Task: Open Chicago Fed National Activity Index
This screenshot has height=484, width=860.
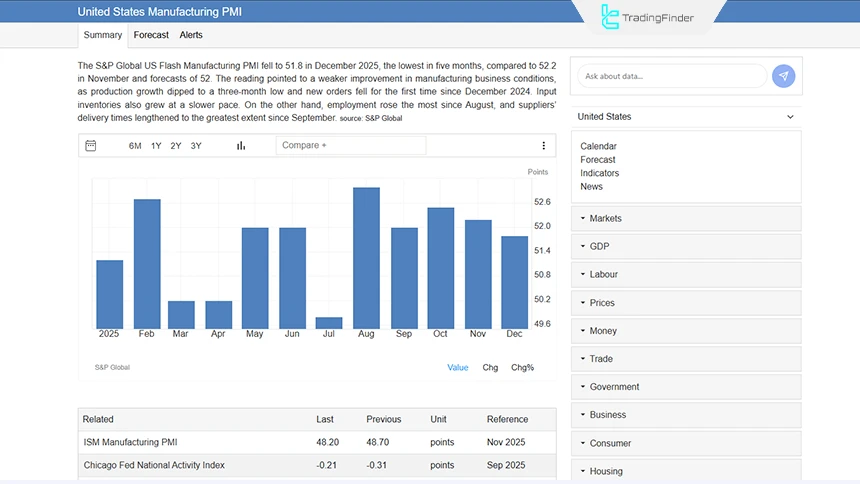Action: [154, 465]
